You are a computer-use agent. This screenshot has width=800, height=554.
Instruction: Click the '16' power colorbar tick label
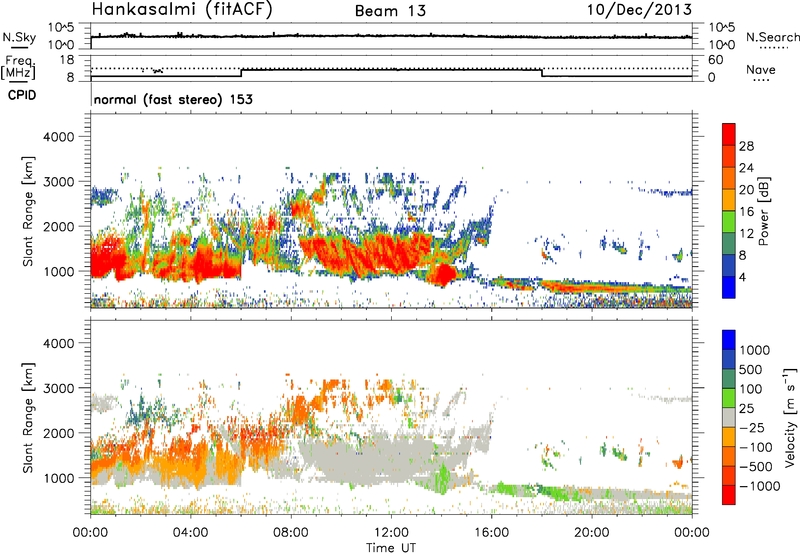tap(746, 212)
